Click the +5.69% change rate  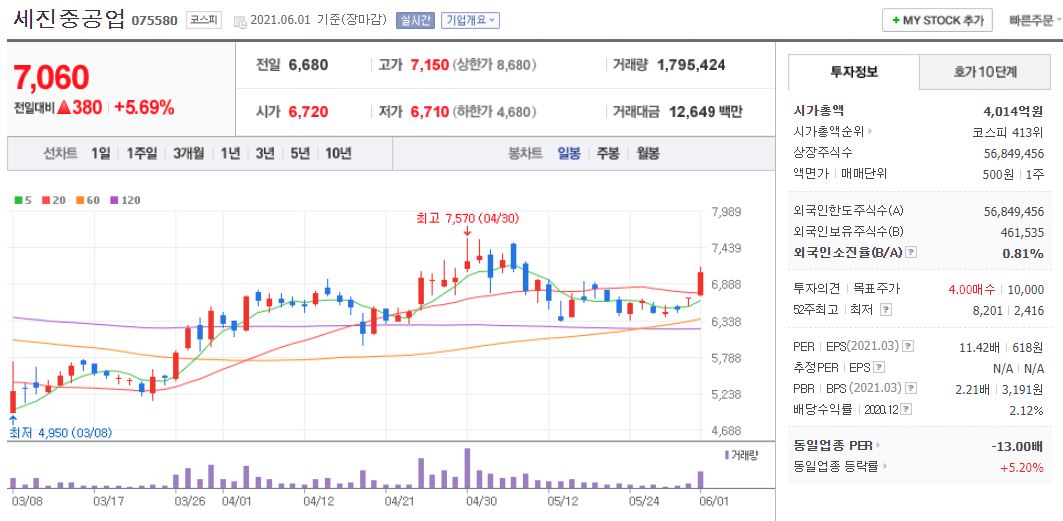144,107
